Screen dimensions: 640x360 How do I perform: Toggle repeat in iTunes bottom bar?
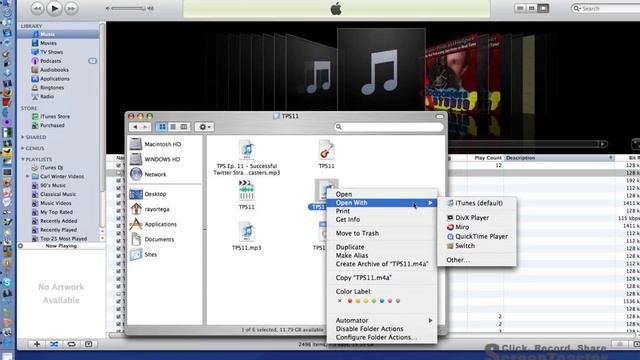71,344
